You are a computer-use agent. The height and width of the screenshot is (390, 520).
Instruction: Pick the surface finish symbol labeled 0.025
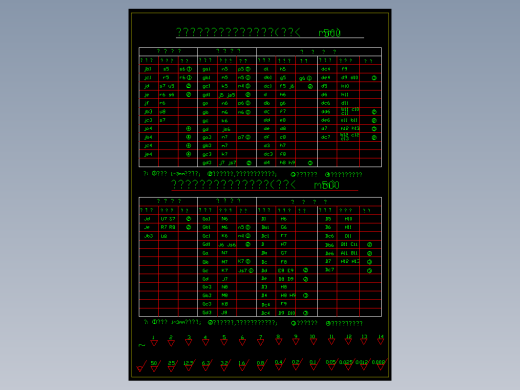(x=348, y=365)
